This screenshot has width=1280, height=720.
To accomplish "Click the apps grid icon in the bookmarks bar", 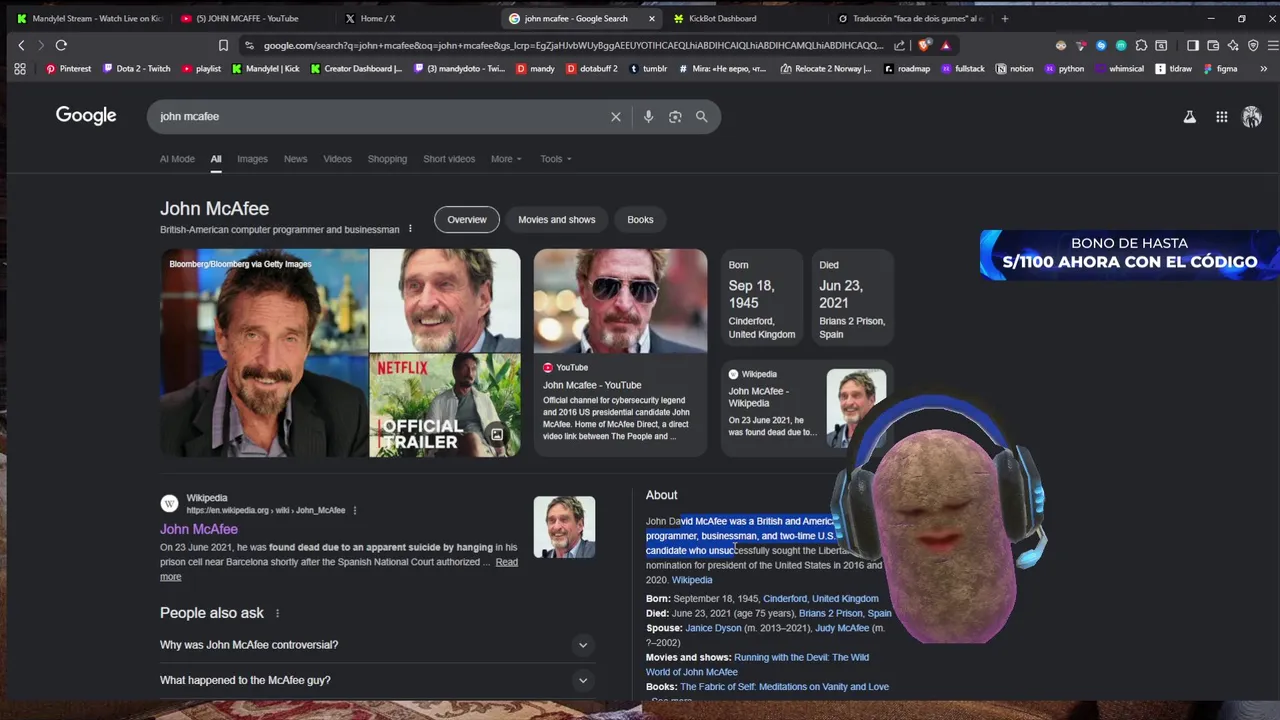I will click(x=20, y=69).
